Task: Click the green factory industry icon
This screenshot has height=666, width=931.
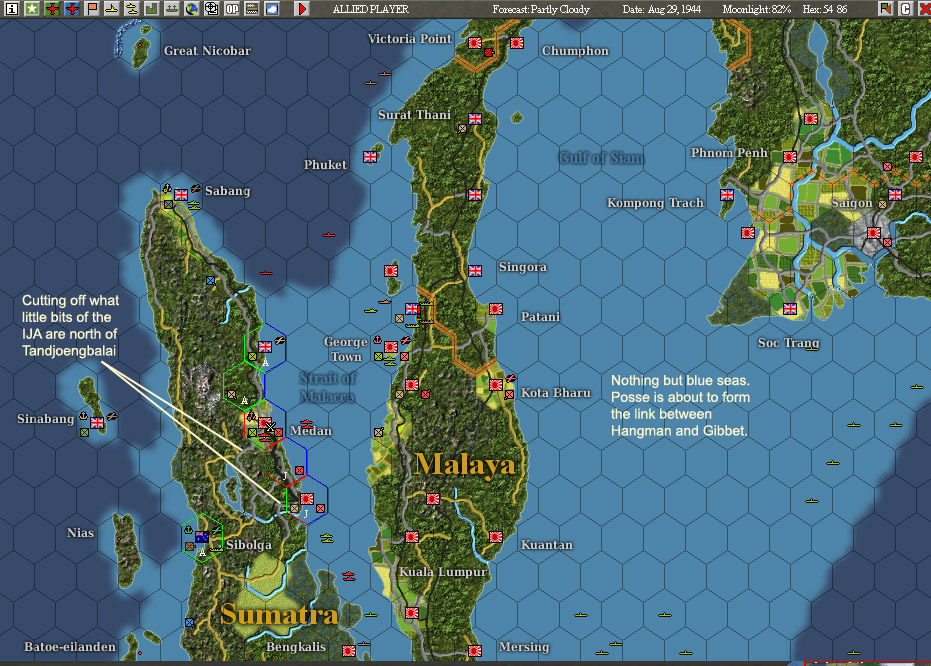Action: 151,8
